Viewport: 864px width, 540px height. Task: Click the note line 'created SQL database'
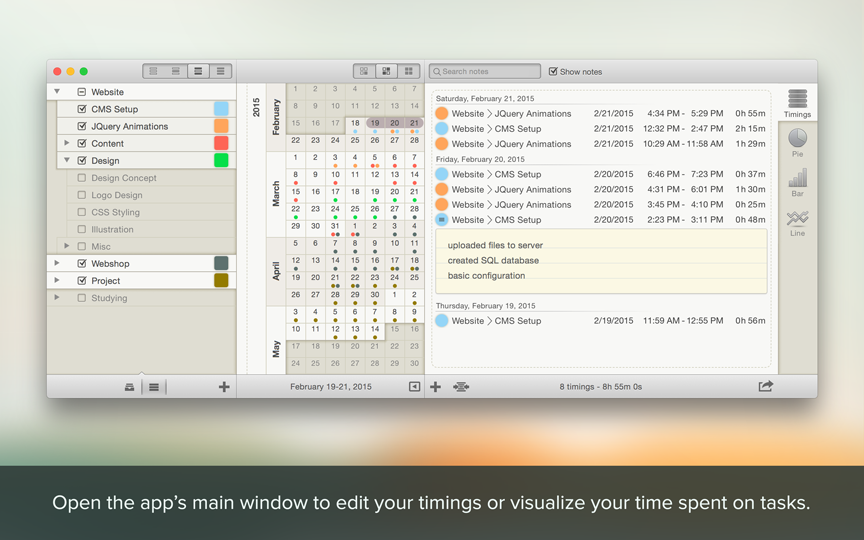(x=493, y=261)
